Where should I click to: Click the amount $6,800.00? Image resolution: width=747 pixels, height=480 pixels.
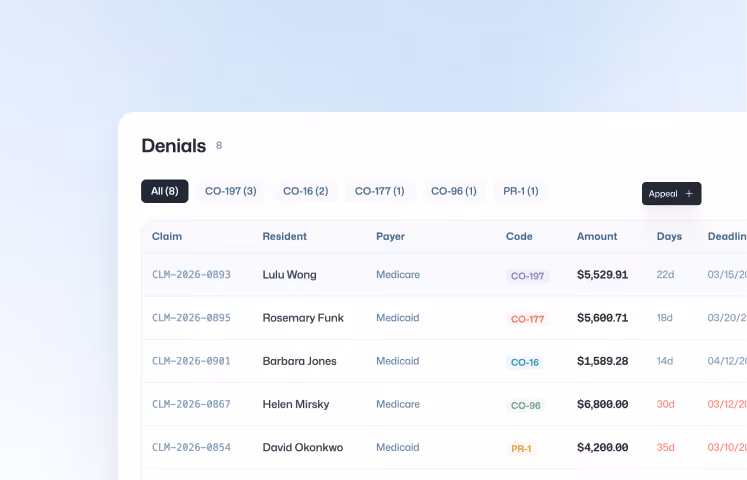602,404
